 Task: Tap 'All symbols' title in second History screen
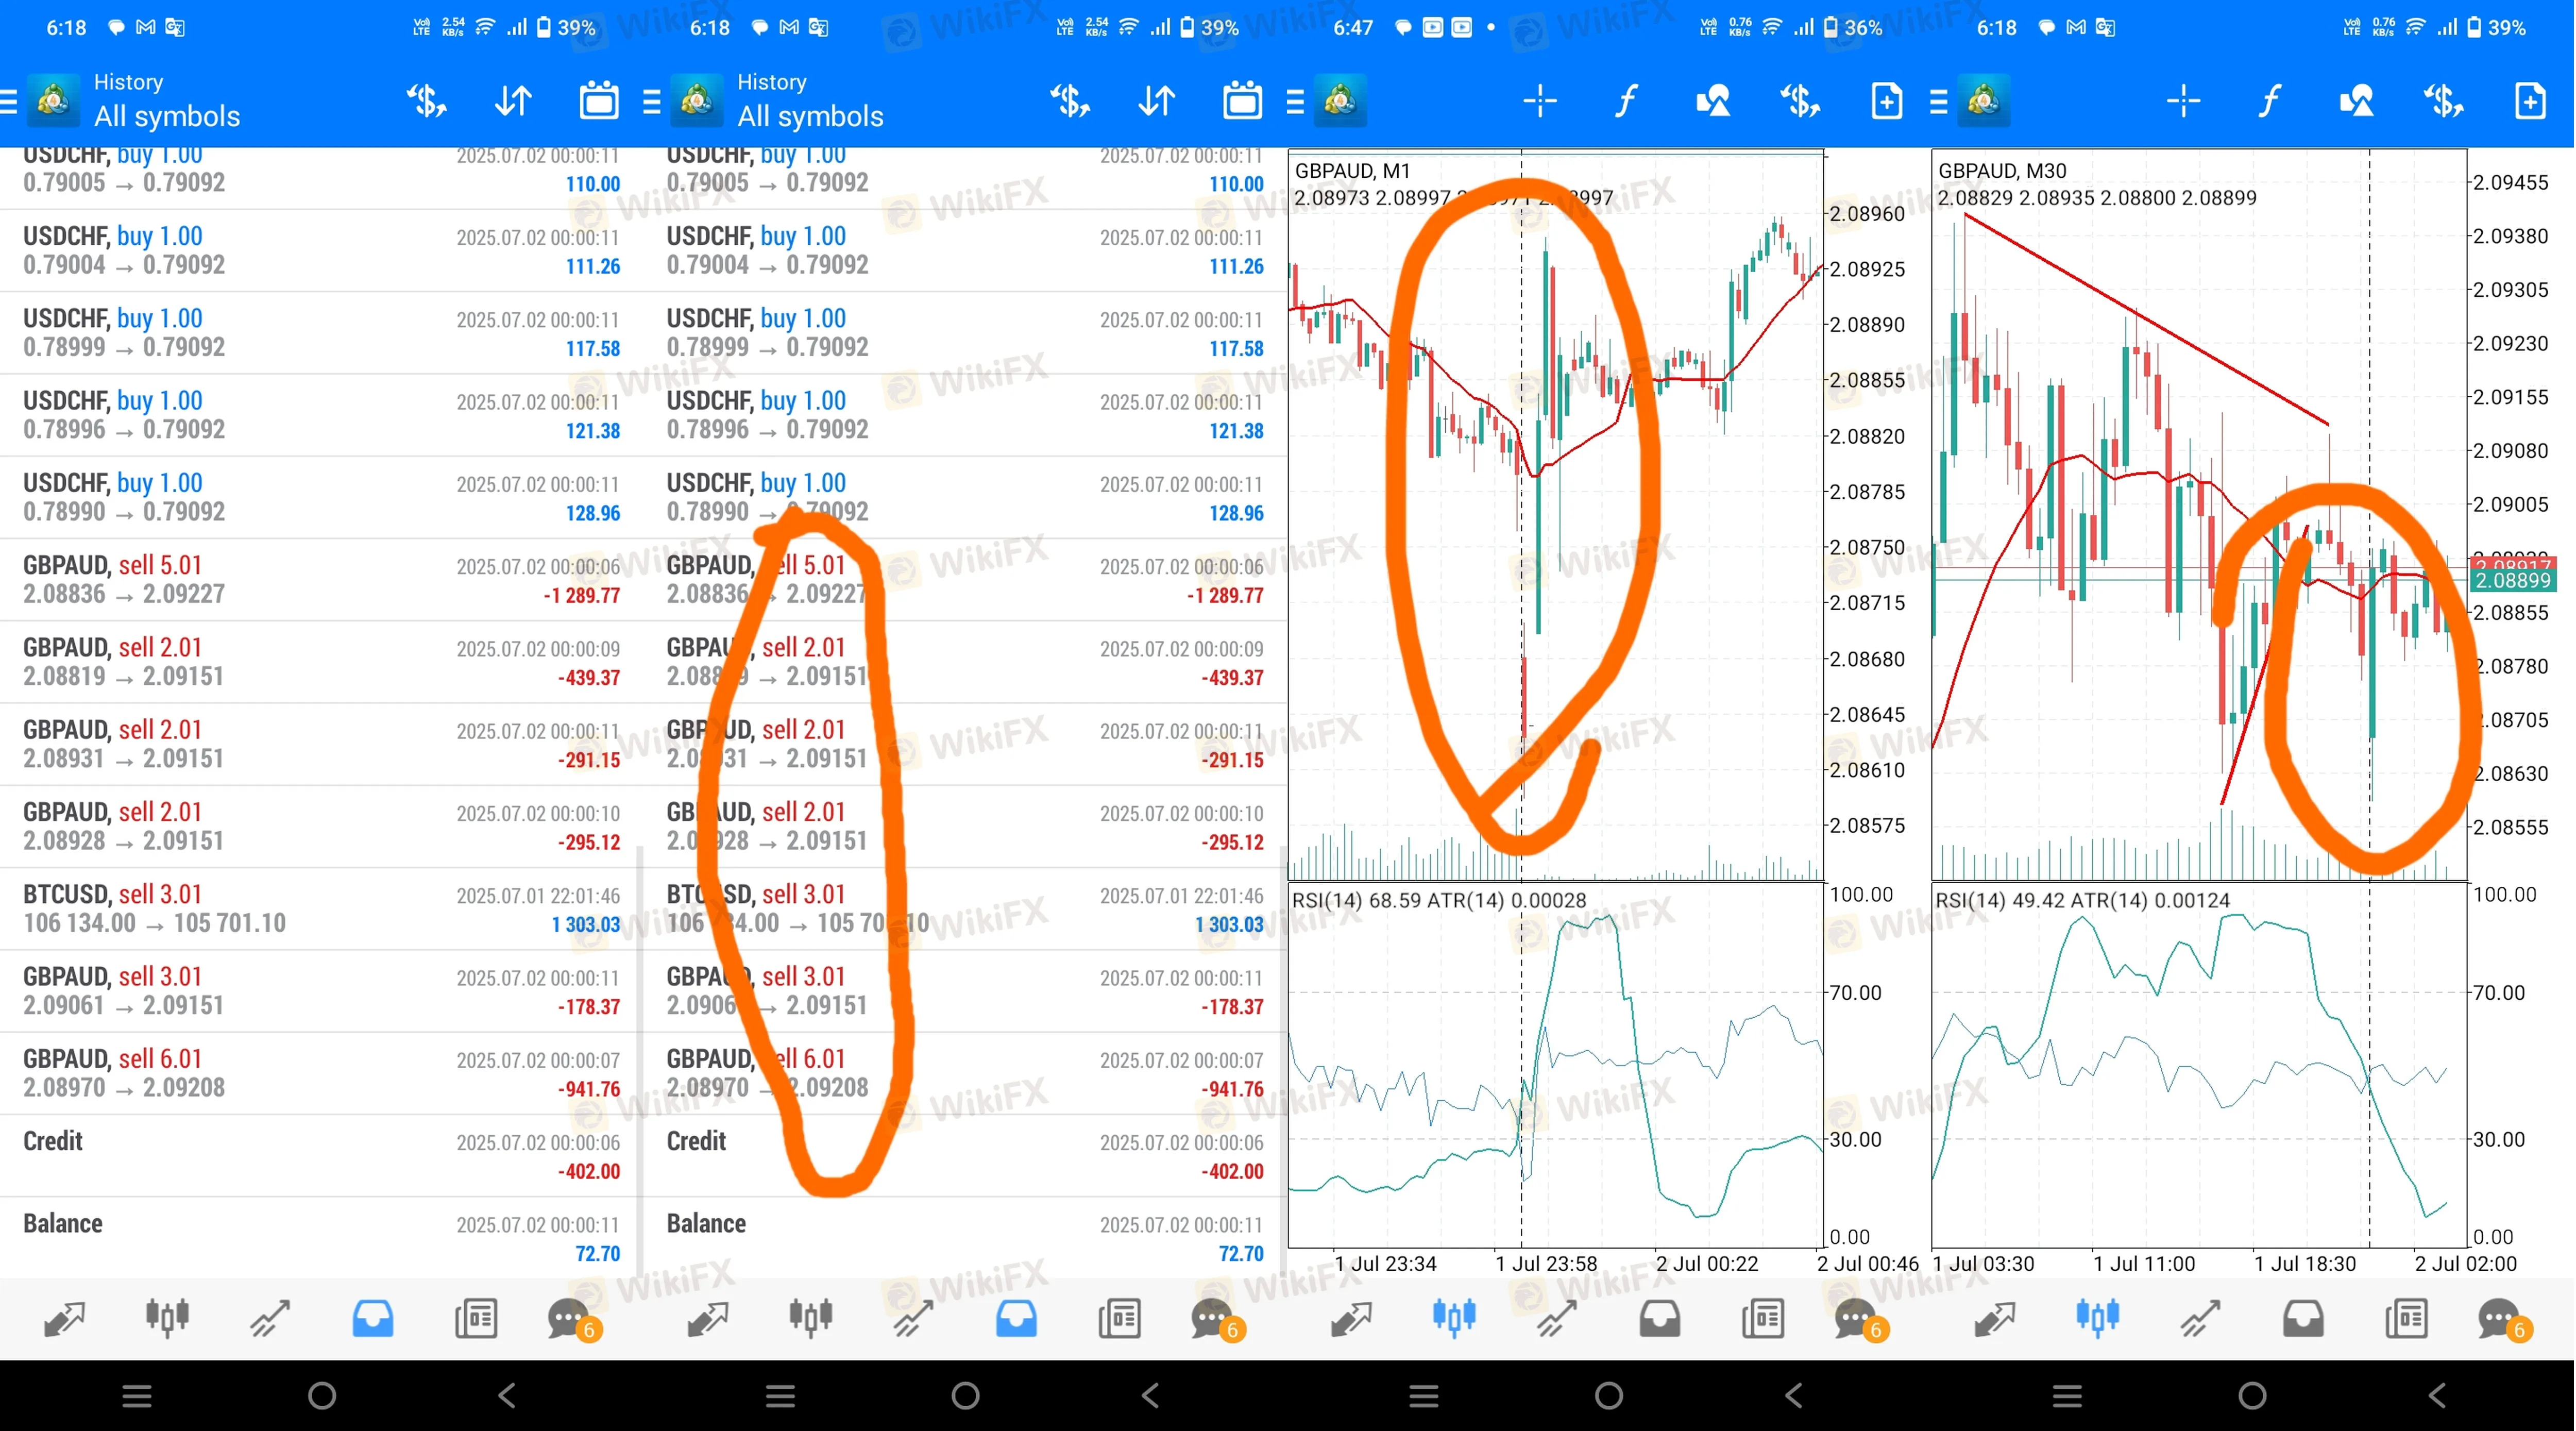coord(810,116)
